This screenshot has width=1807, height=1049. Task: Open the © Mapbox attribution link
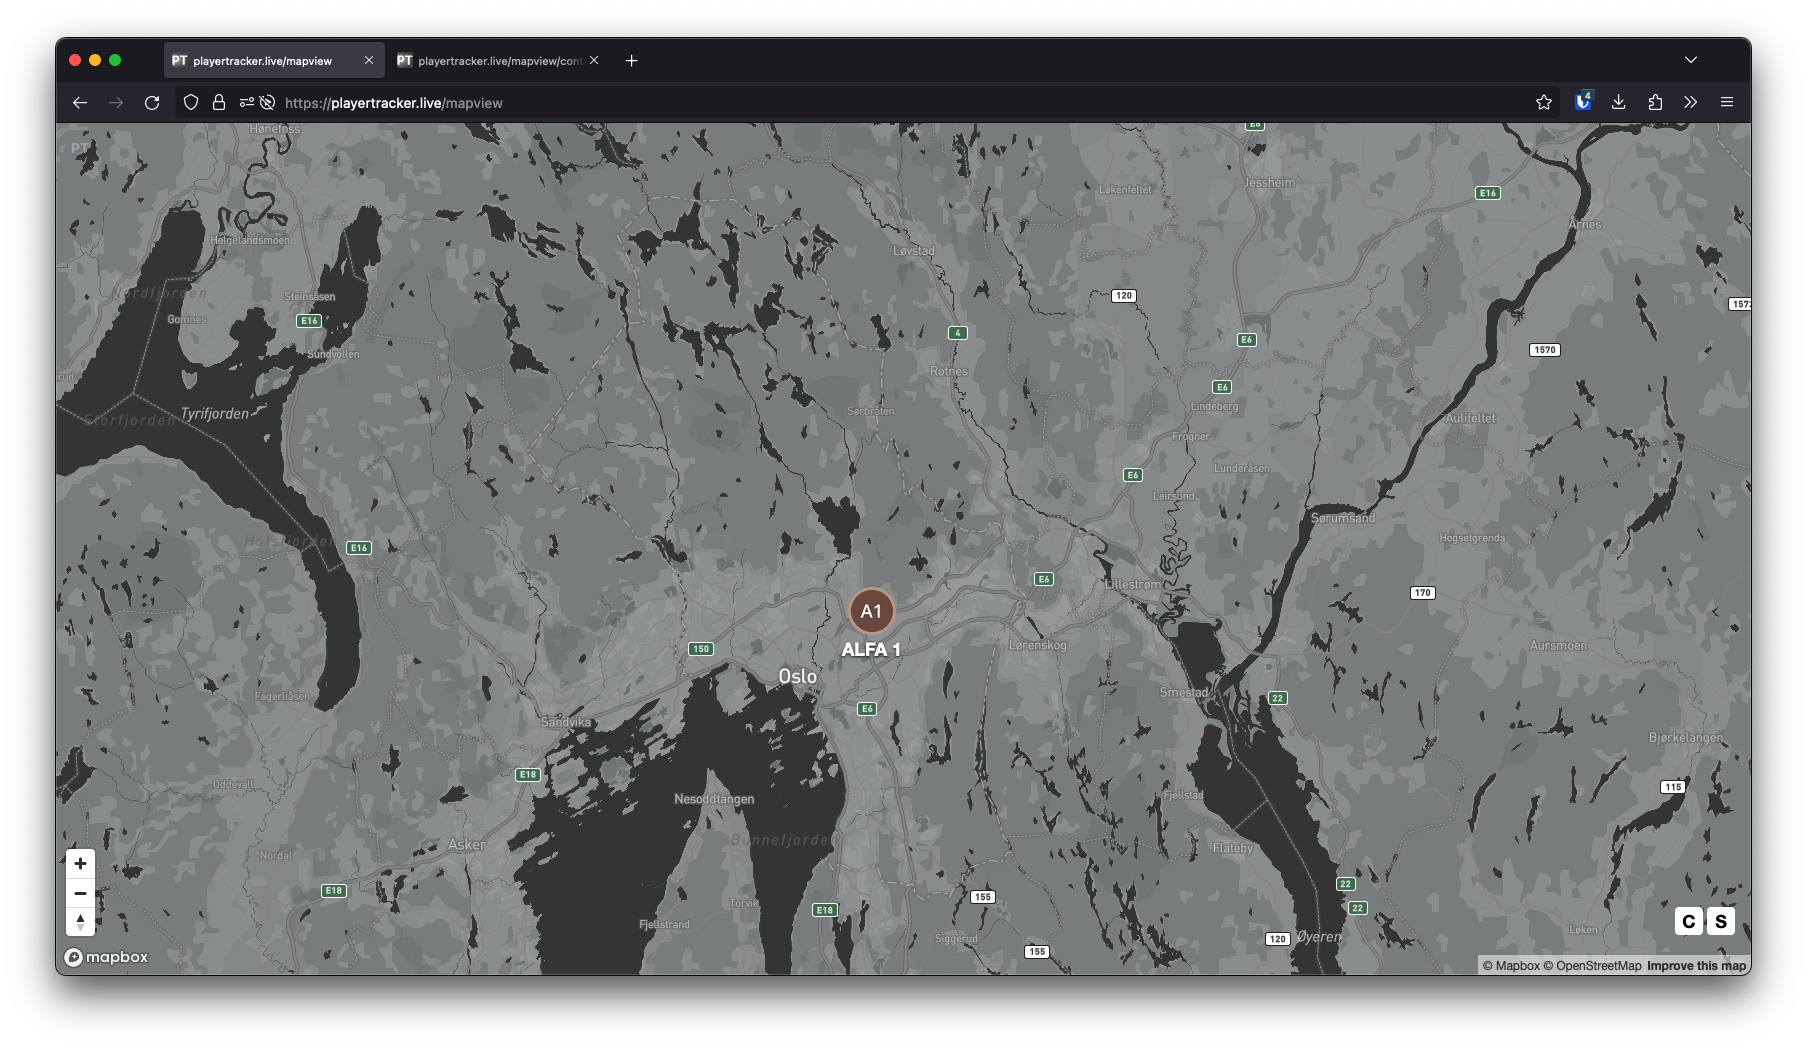[1511, 966]
